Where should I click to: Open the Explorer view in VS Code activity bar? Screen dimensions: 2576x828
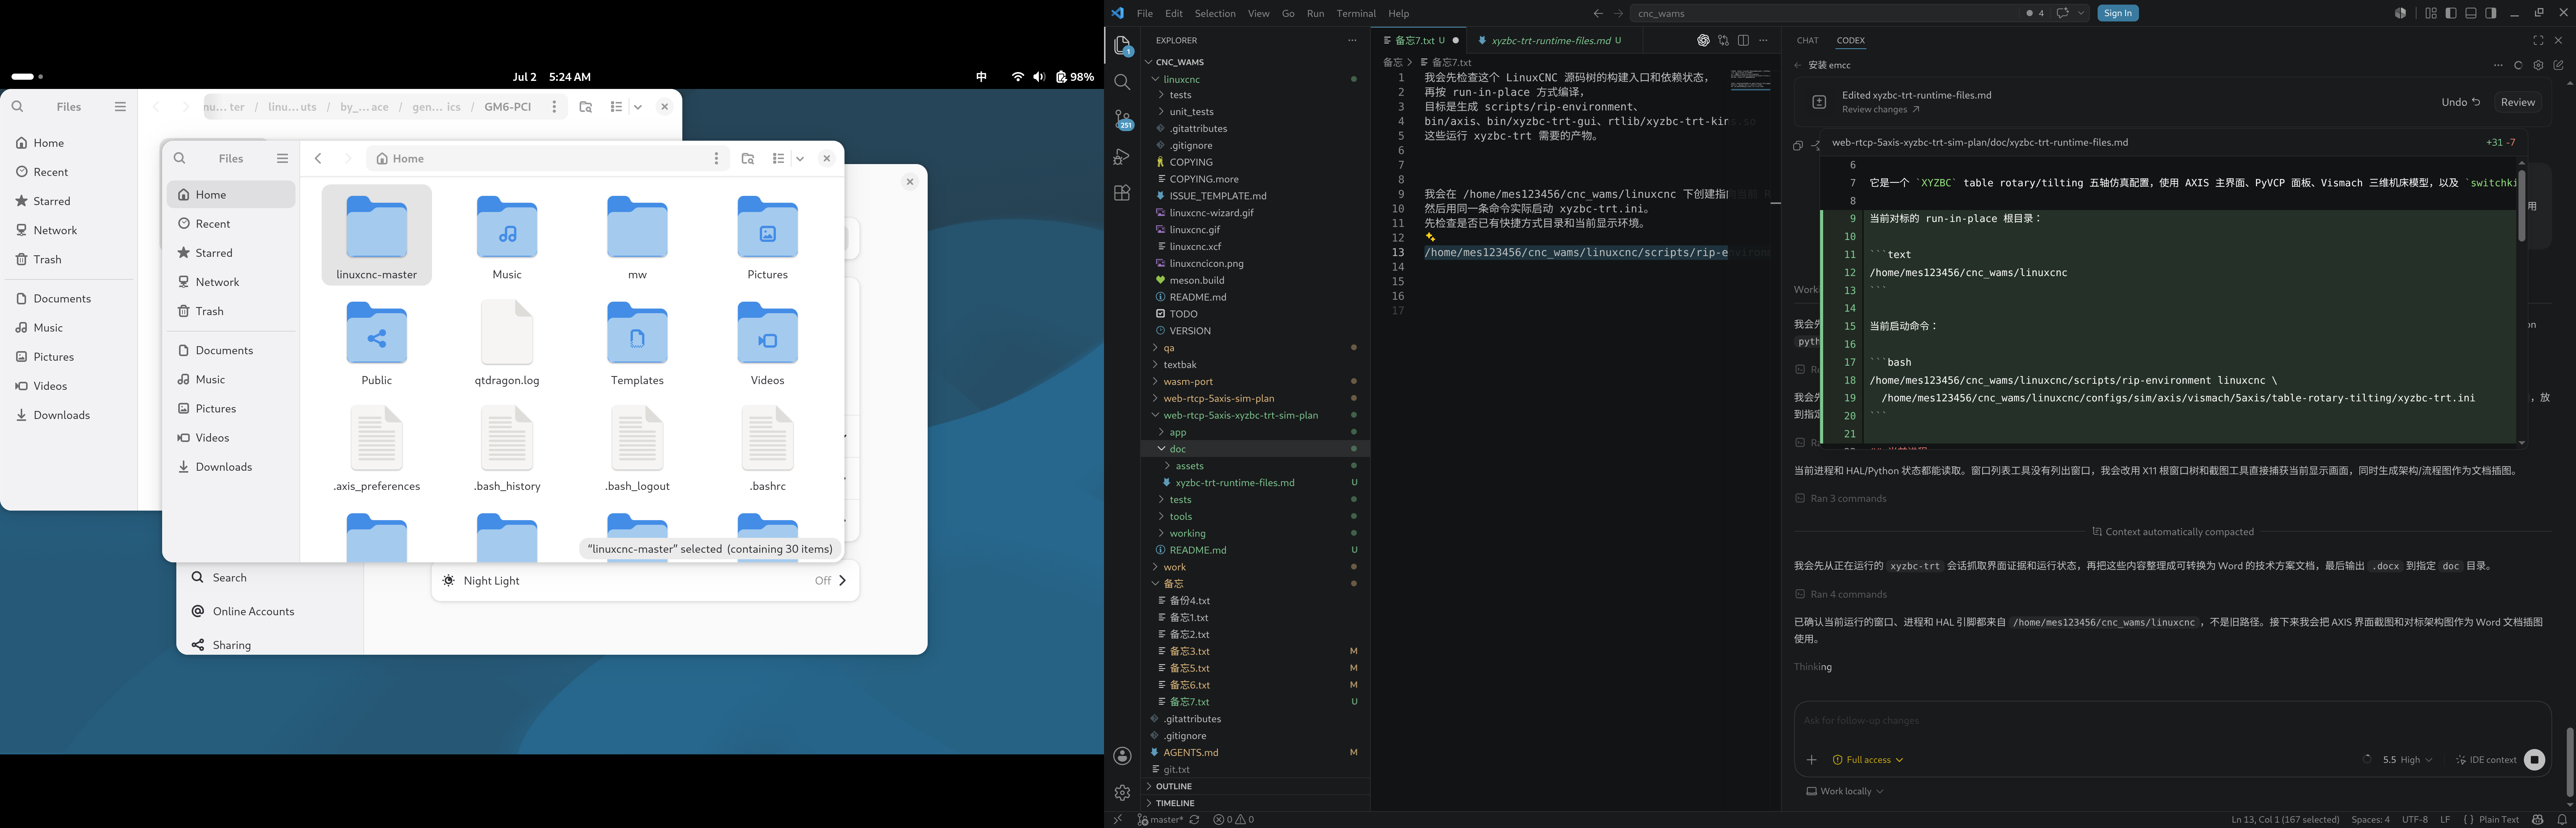(1122, 46)
